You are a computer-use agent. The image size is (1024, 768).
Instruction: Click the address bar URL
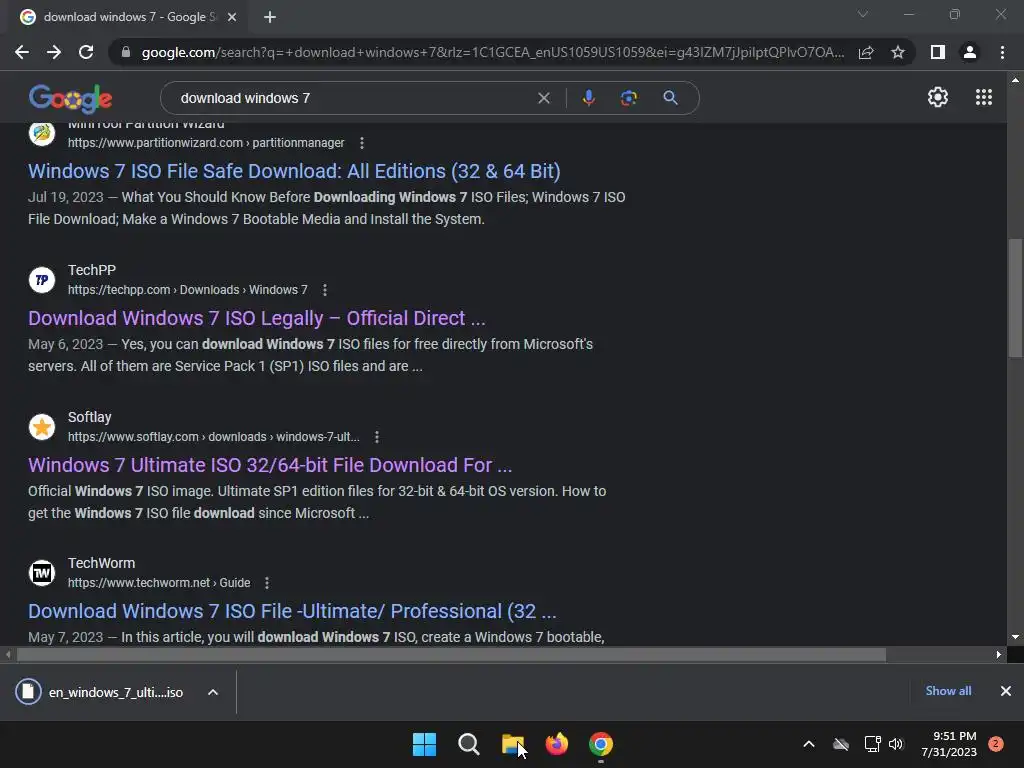[x=493, y=52]
